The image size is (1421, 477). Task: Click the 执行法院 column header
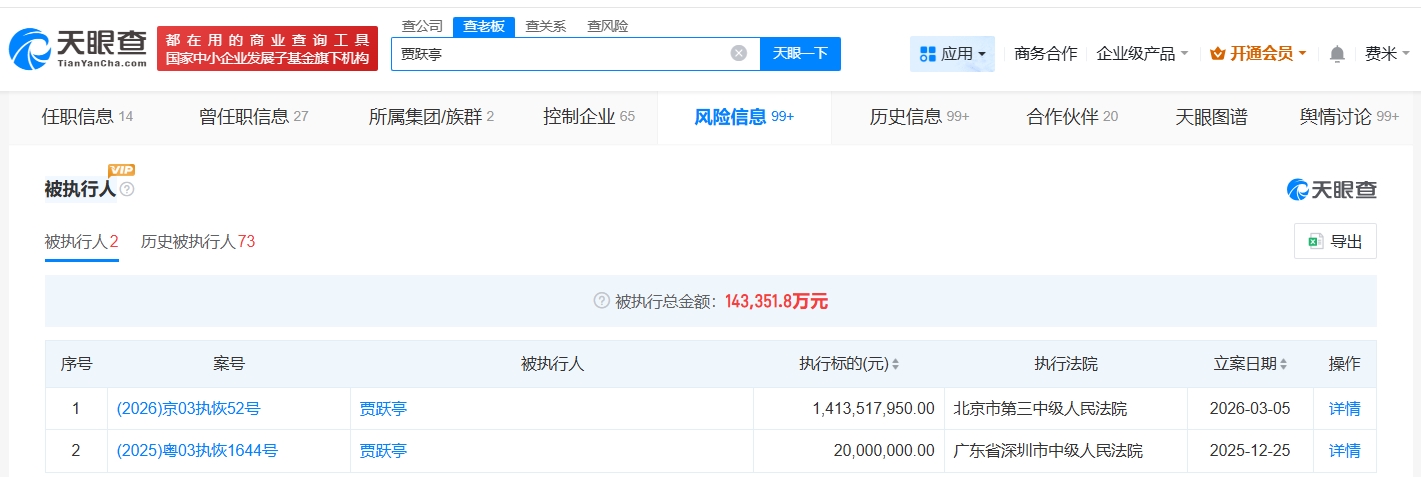pyautogui.click(x=1066, y=364)
